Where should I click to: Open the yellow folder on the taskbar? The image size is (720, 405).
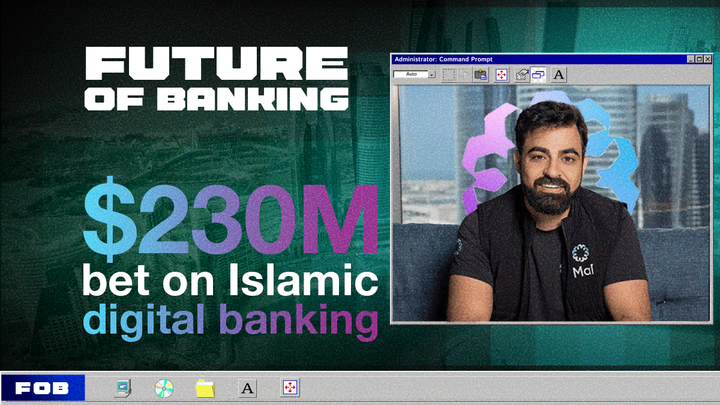pos(205,388)
